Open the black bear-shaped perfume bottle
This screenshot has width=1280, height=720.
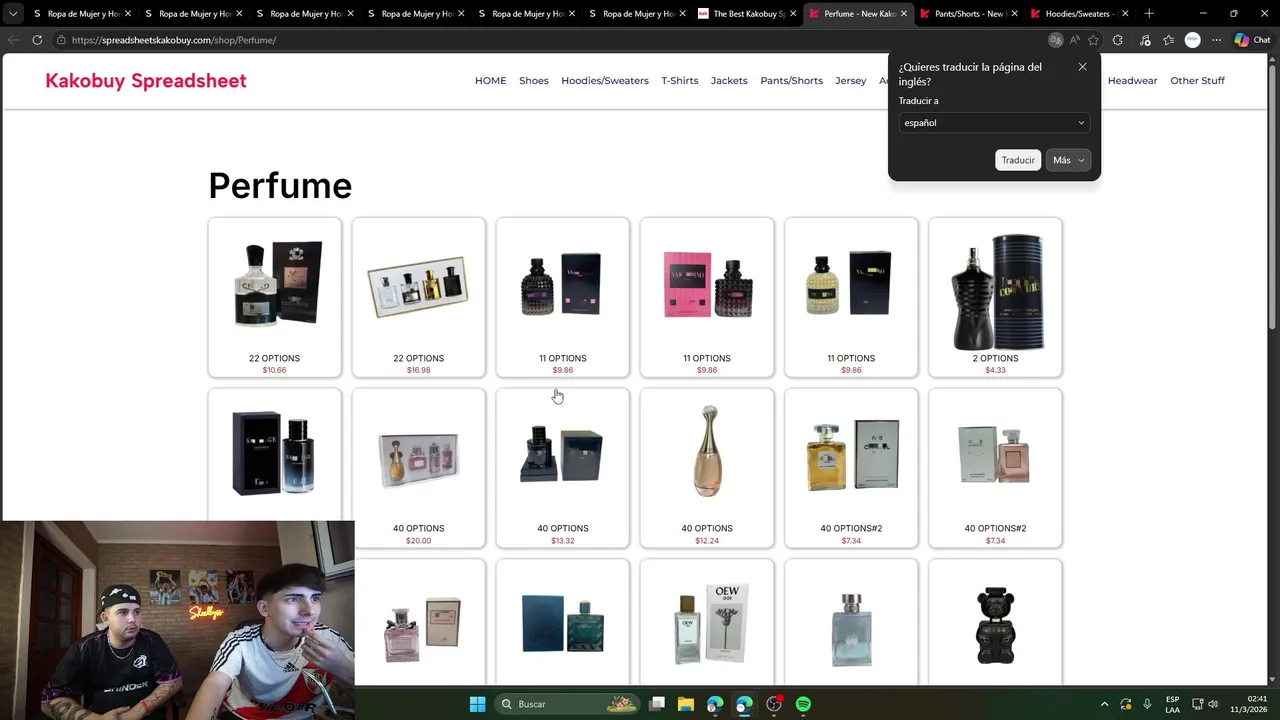coord(995,624)
